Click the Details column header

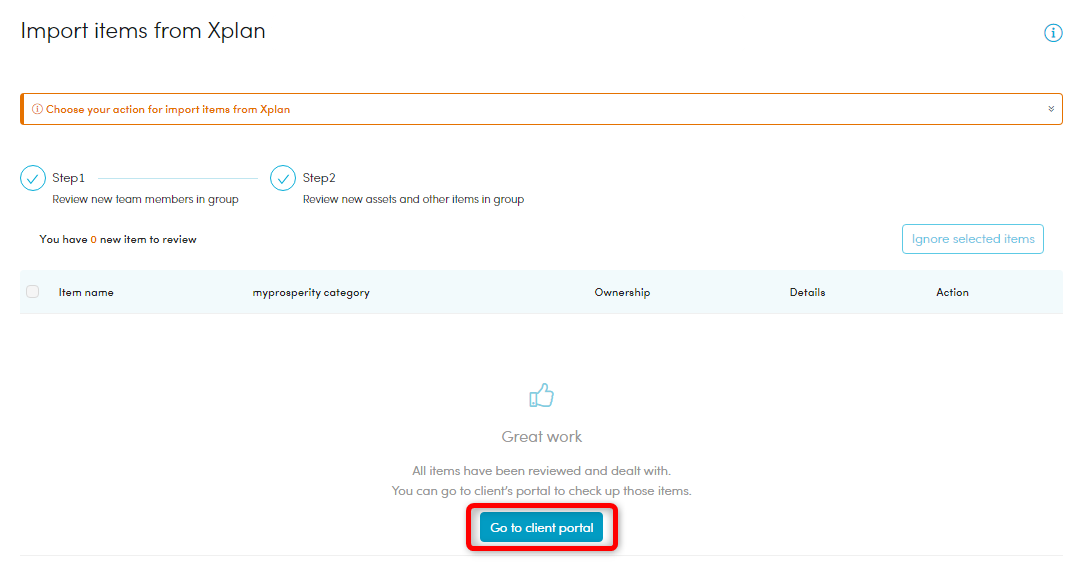(x=807, y=292)
